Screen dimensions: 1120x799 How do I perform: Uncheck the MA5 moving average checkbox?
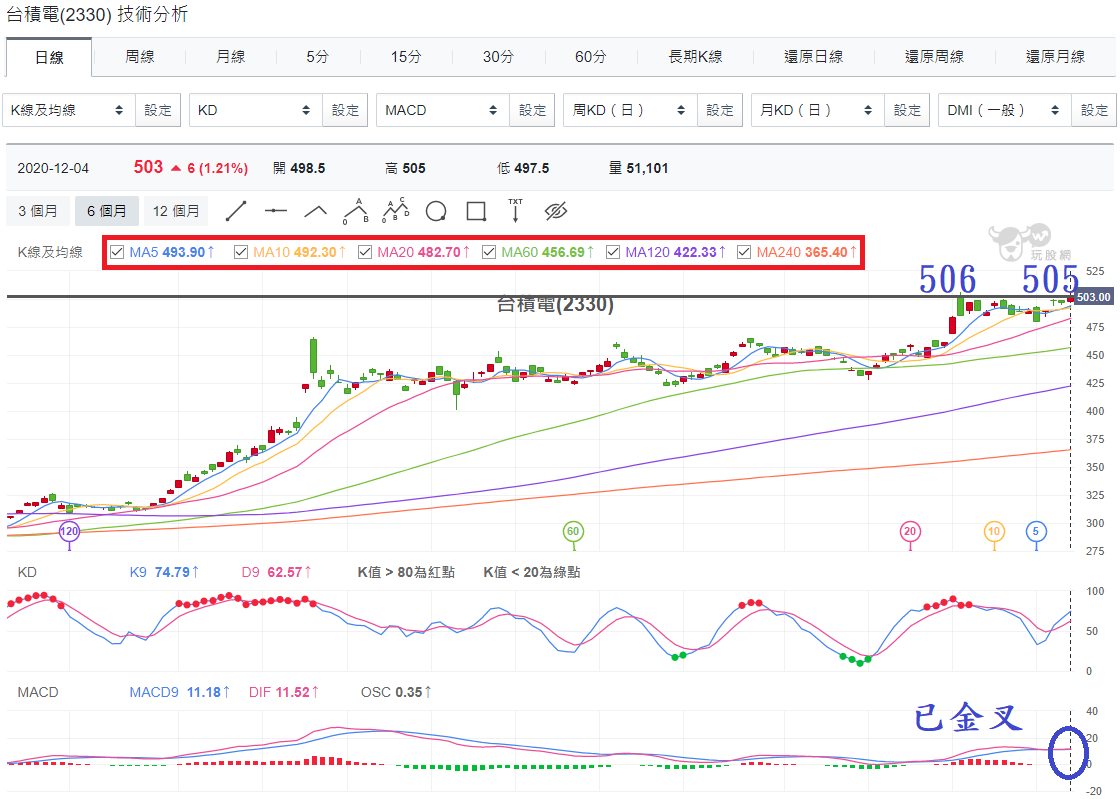117,252
